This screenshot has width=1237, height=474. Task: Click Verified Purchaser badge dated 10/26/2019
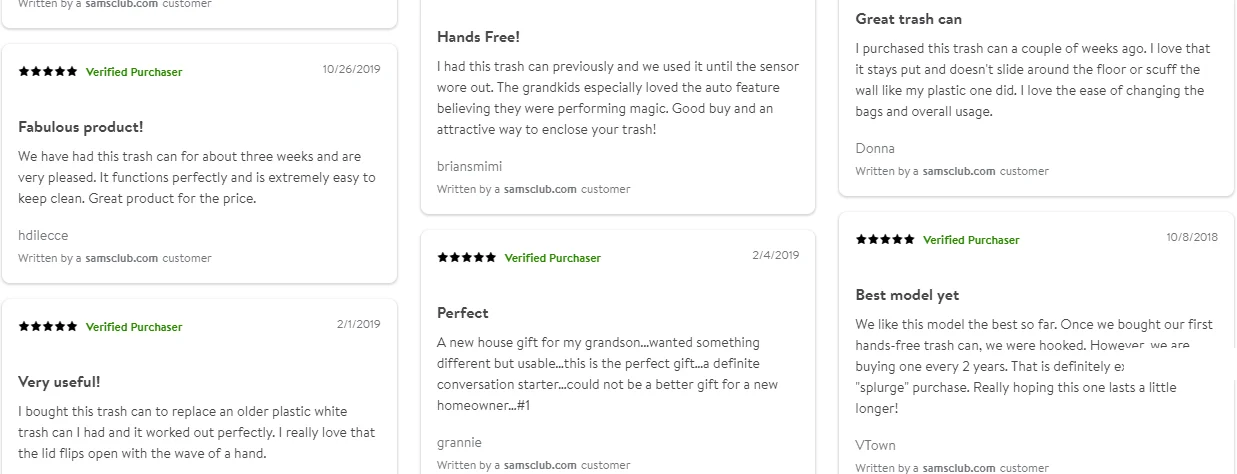[x=134, y=72]
